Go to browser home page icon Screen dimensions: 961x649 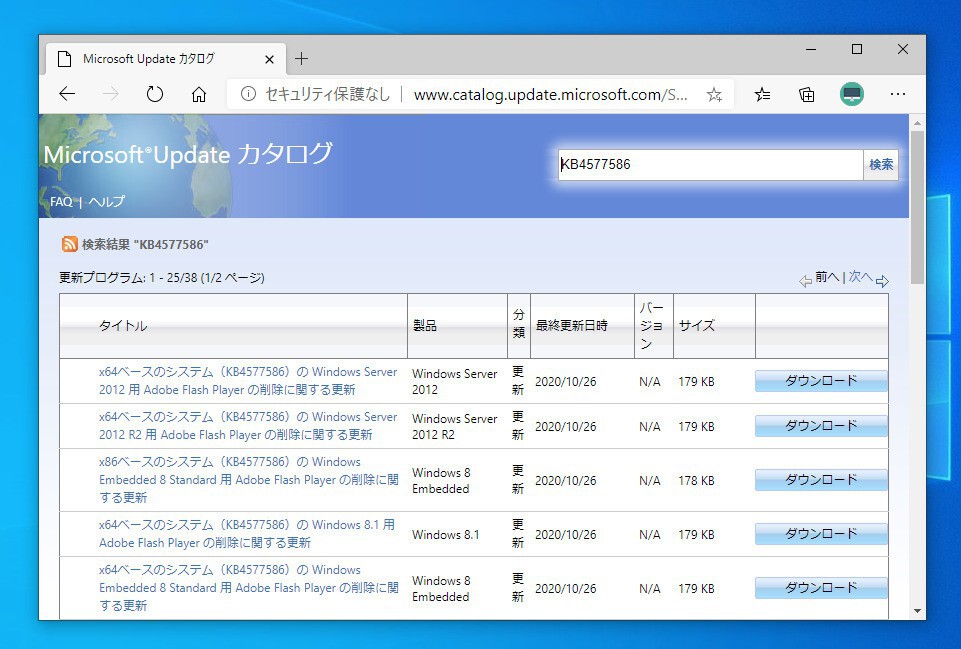199,94
